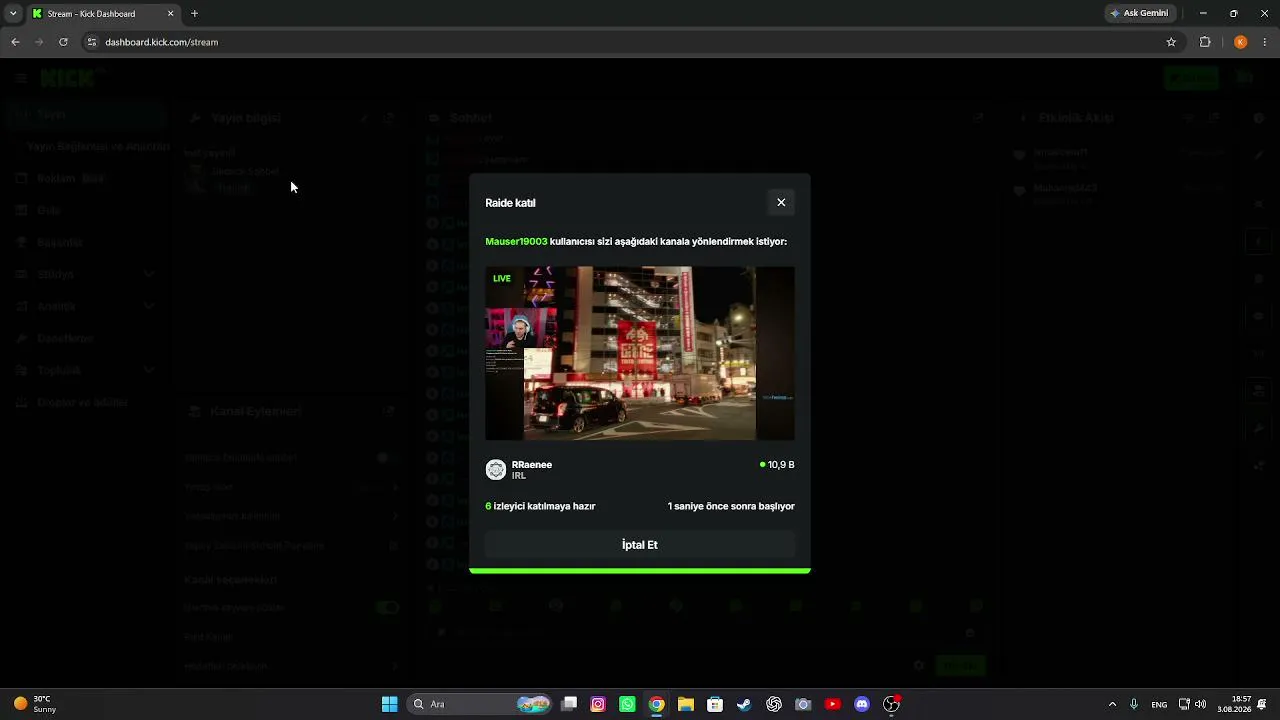Open Microsoft Store from the taskbar
Screen dimensions: 1280x720
tap(715, 704)
